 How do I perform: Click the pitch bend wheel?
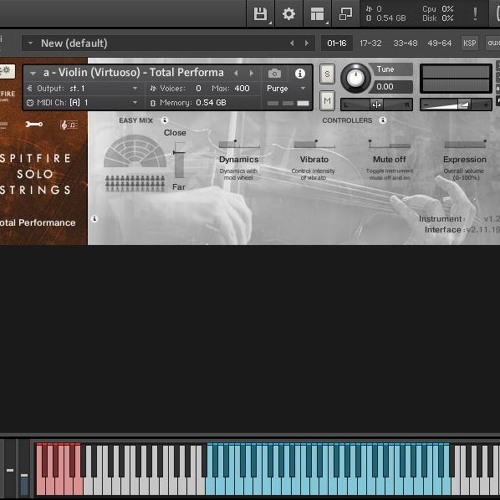[10, 469]
